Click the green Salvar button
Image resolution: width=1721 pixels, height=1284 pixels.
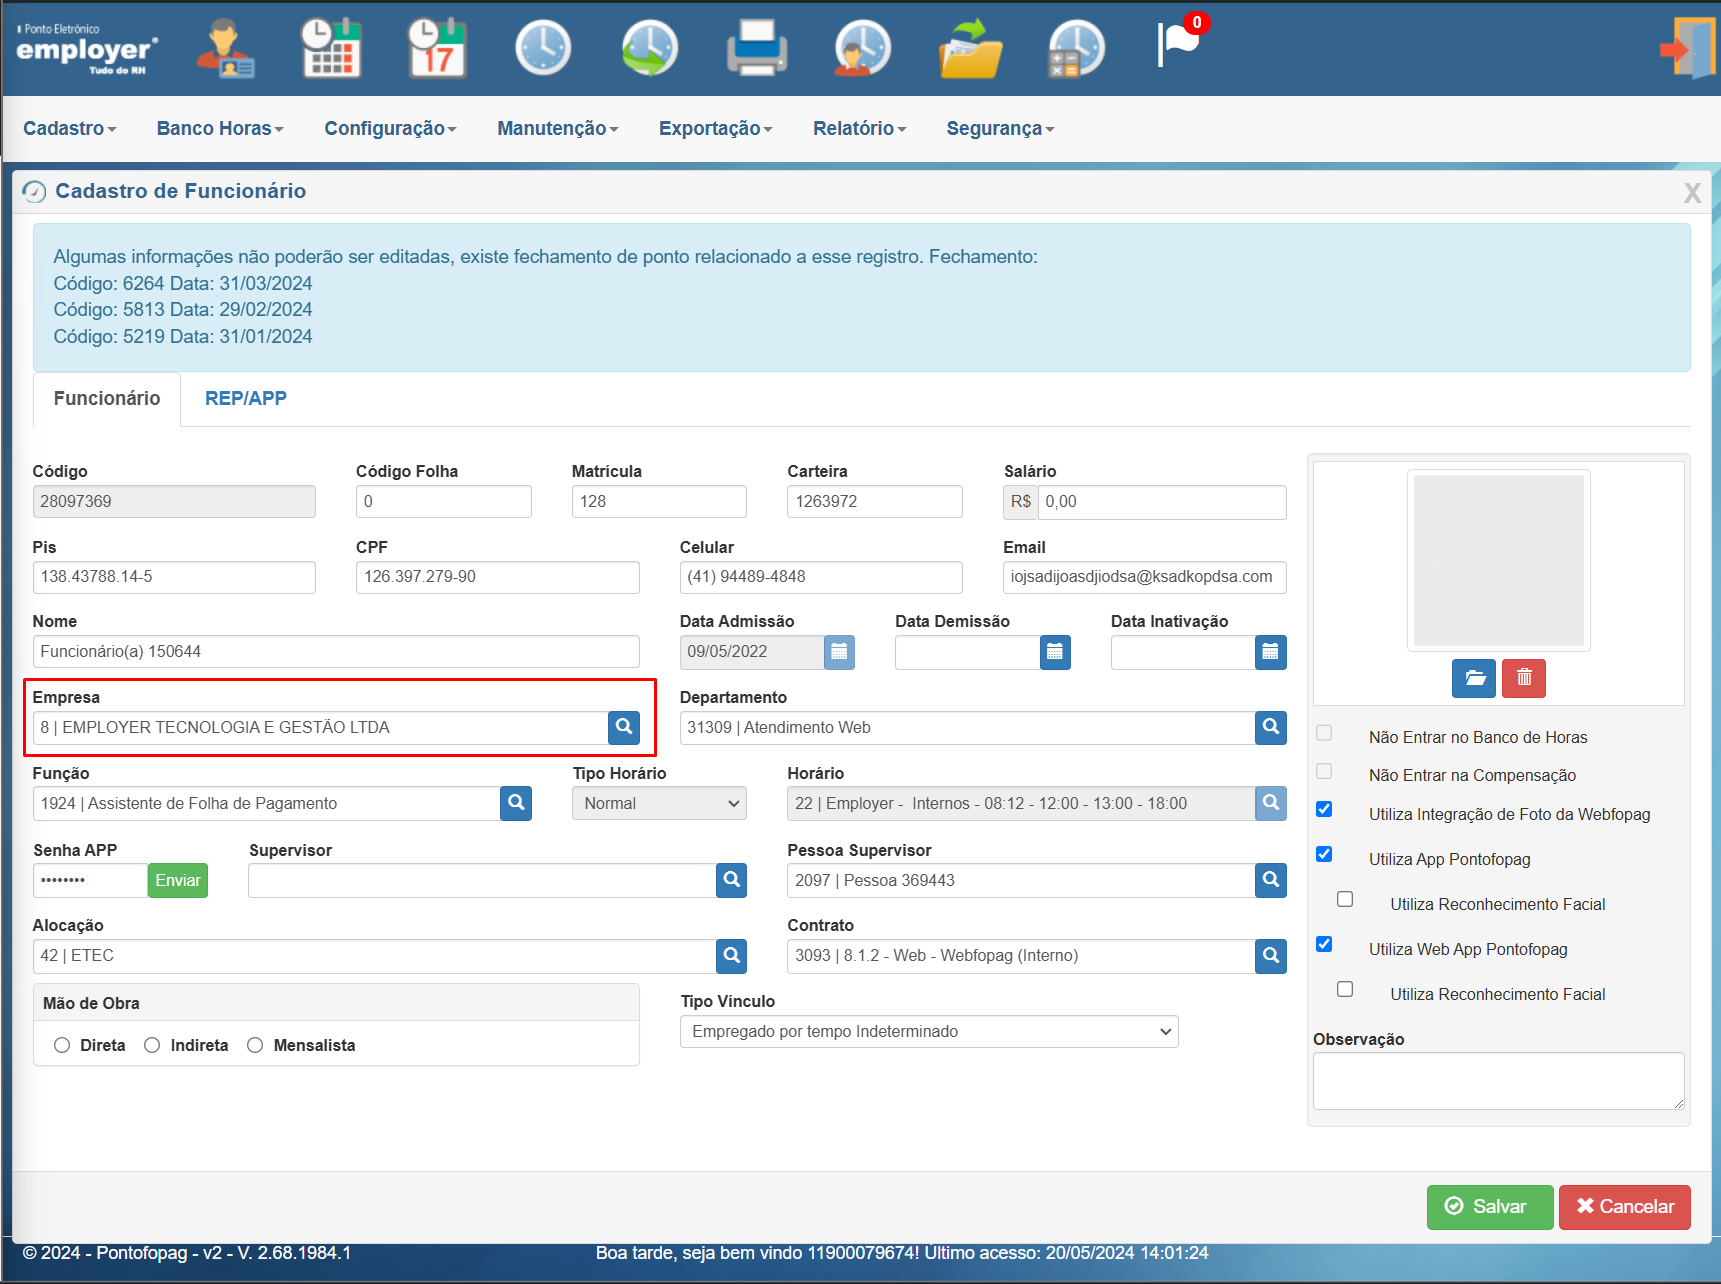pos(1490,1207)
